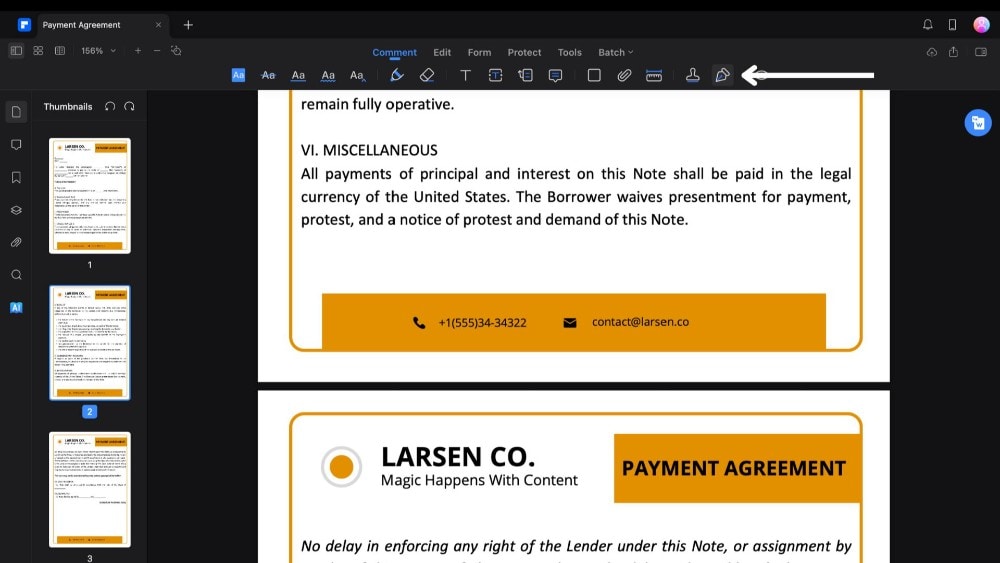
Task: Select the Underline text tool
Action: click(x=298, y=75)
